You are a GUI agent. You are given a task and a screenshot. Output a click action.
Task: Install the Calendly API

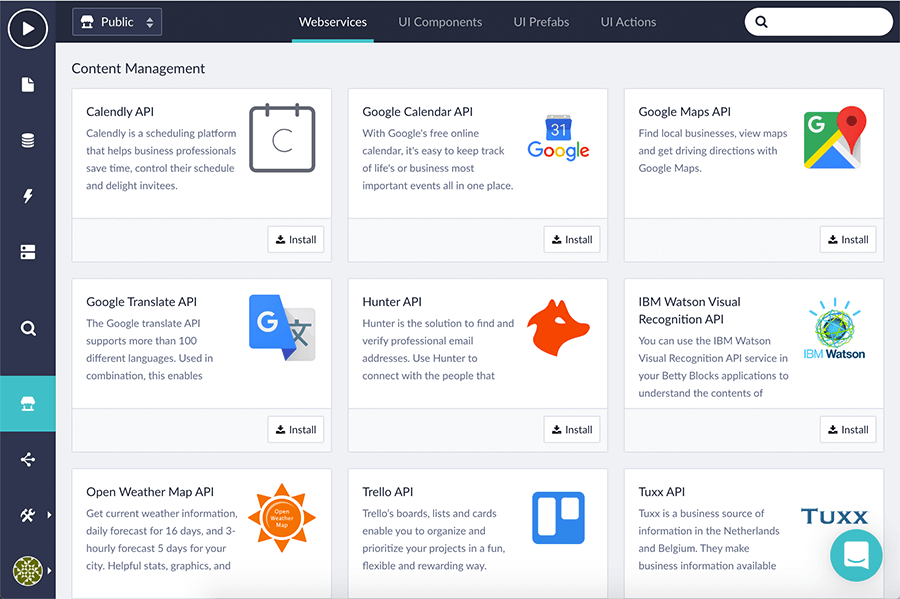[x=295, y=240]
